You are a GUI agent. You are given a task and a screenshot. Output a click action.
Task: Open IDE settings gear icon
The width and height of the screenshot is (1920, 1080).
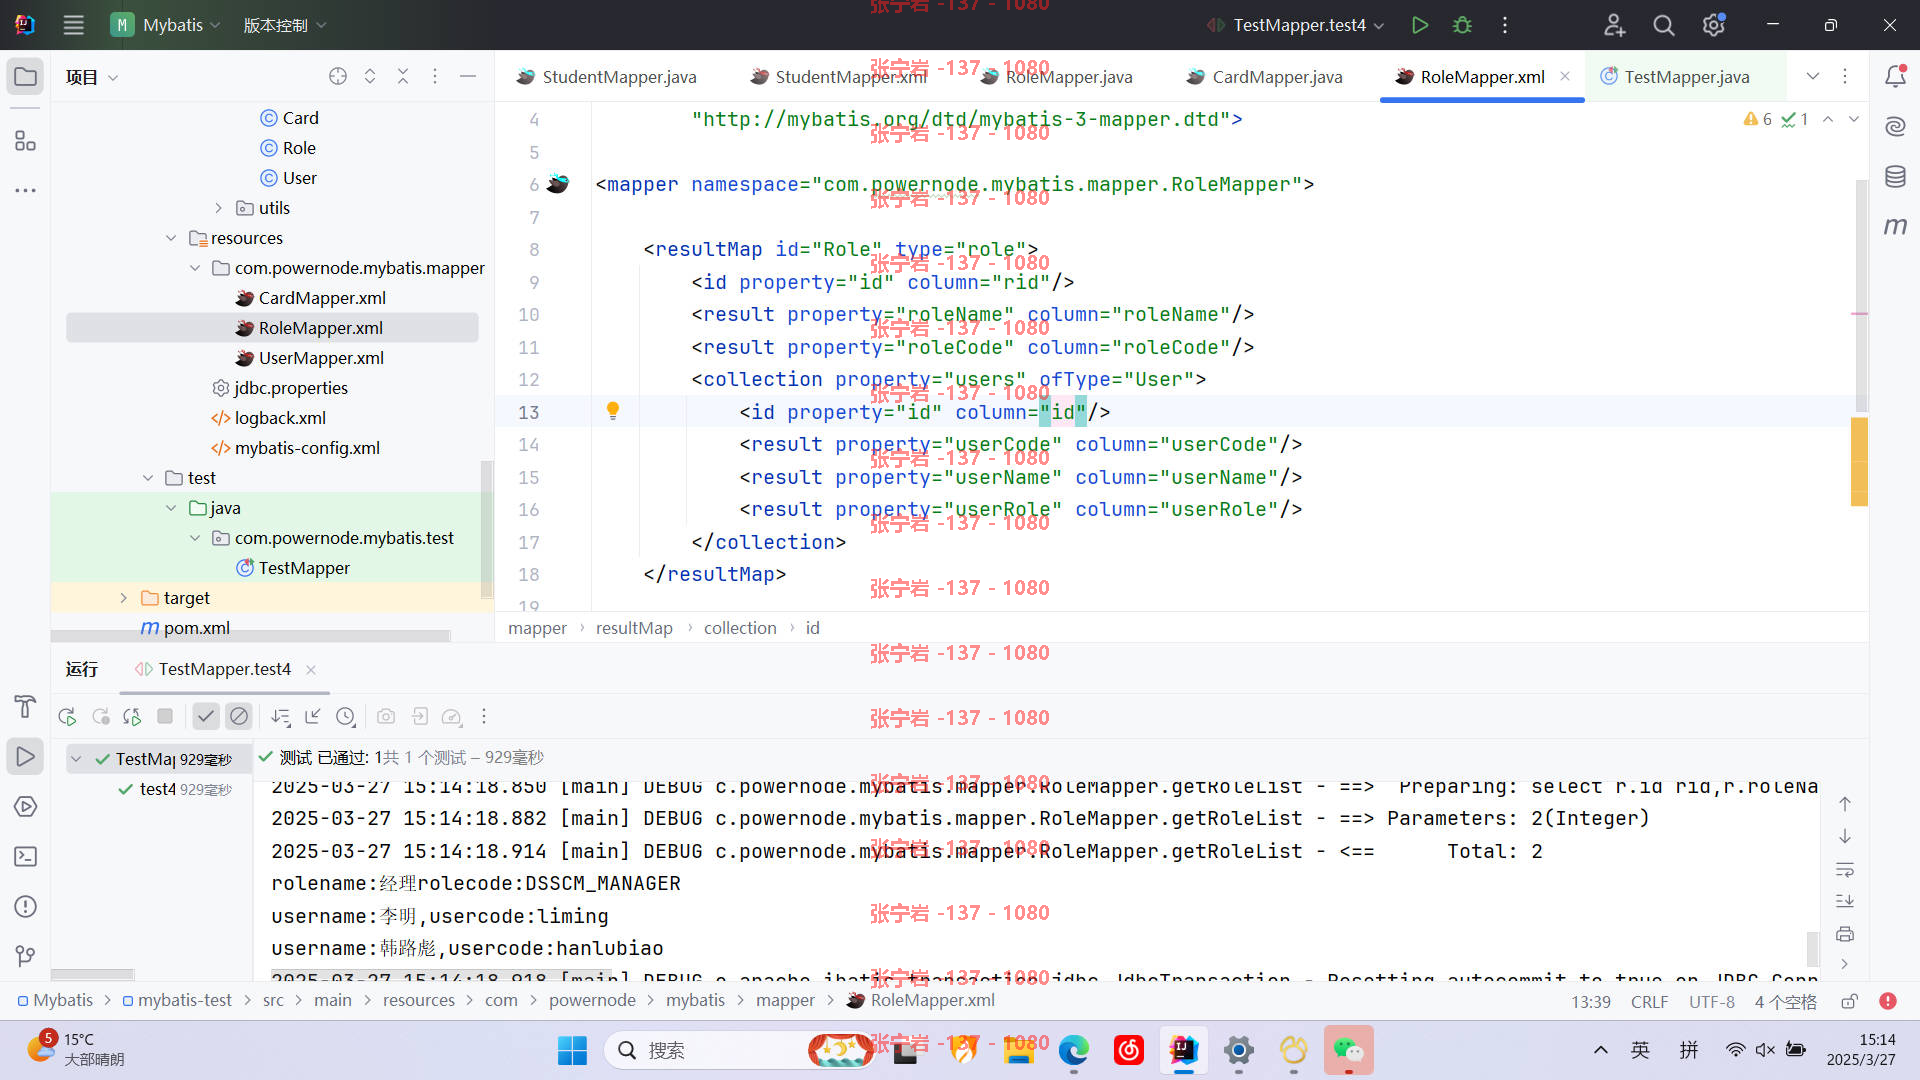(1713, 25)
